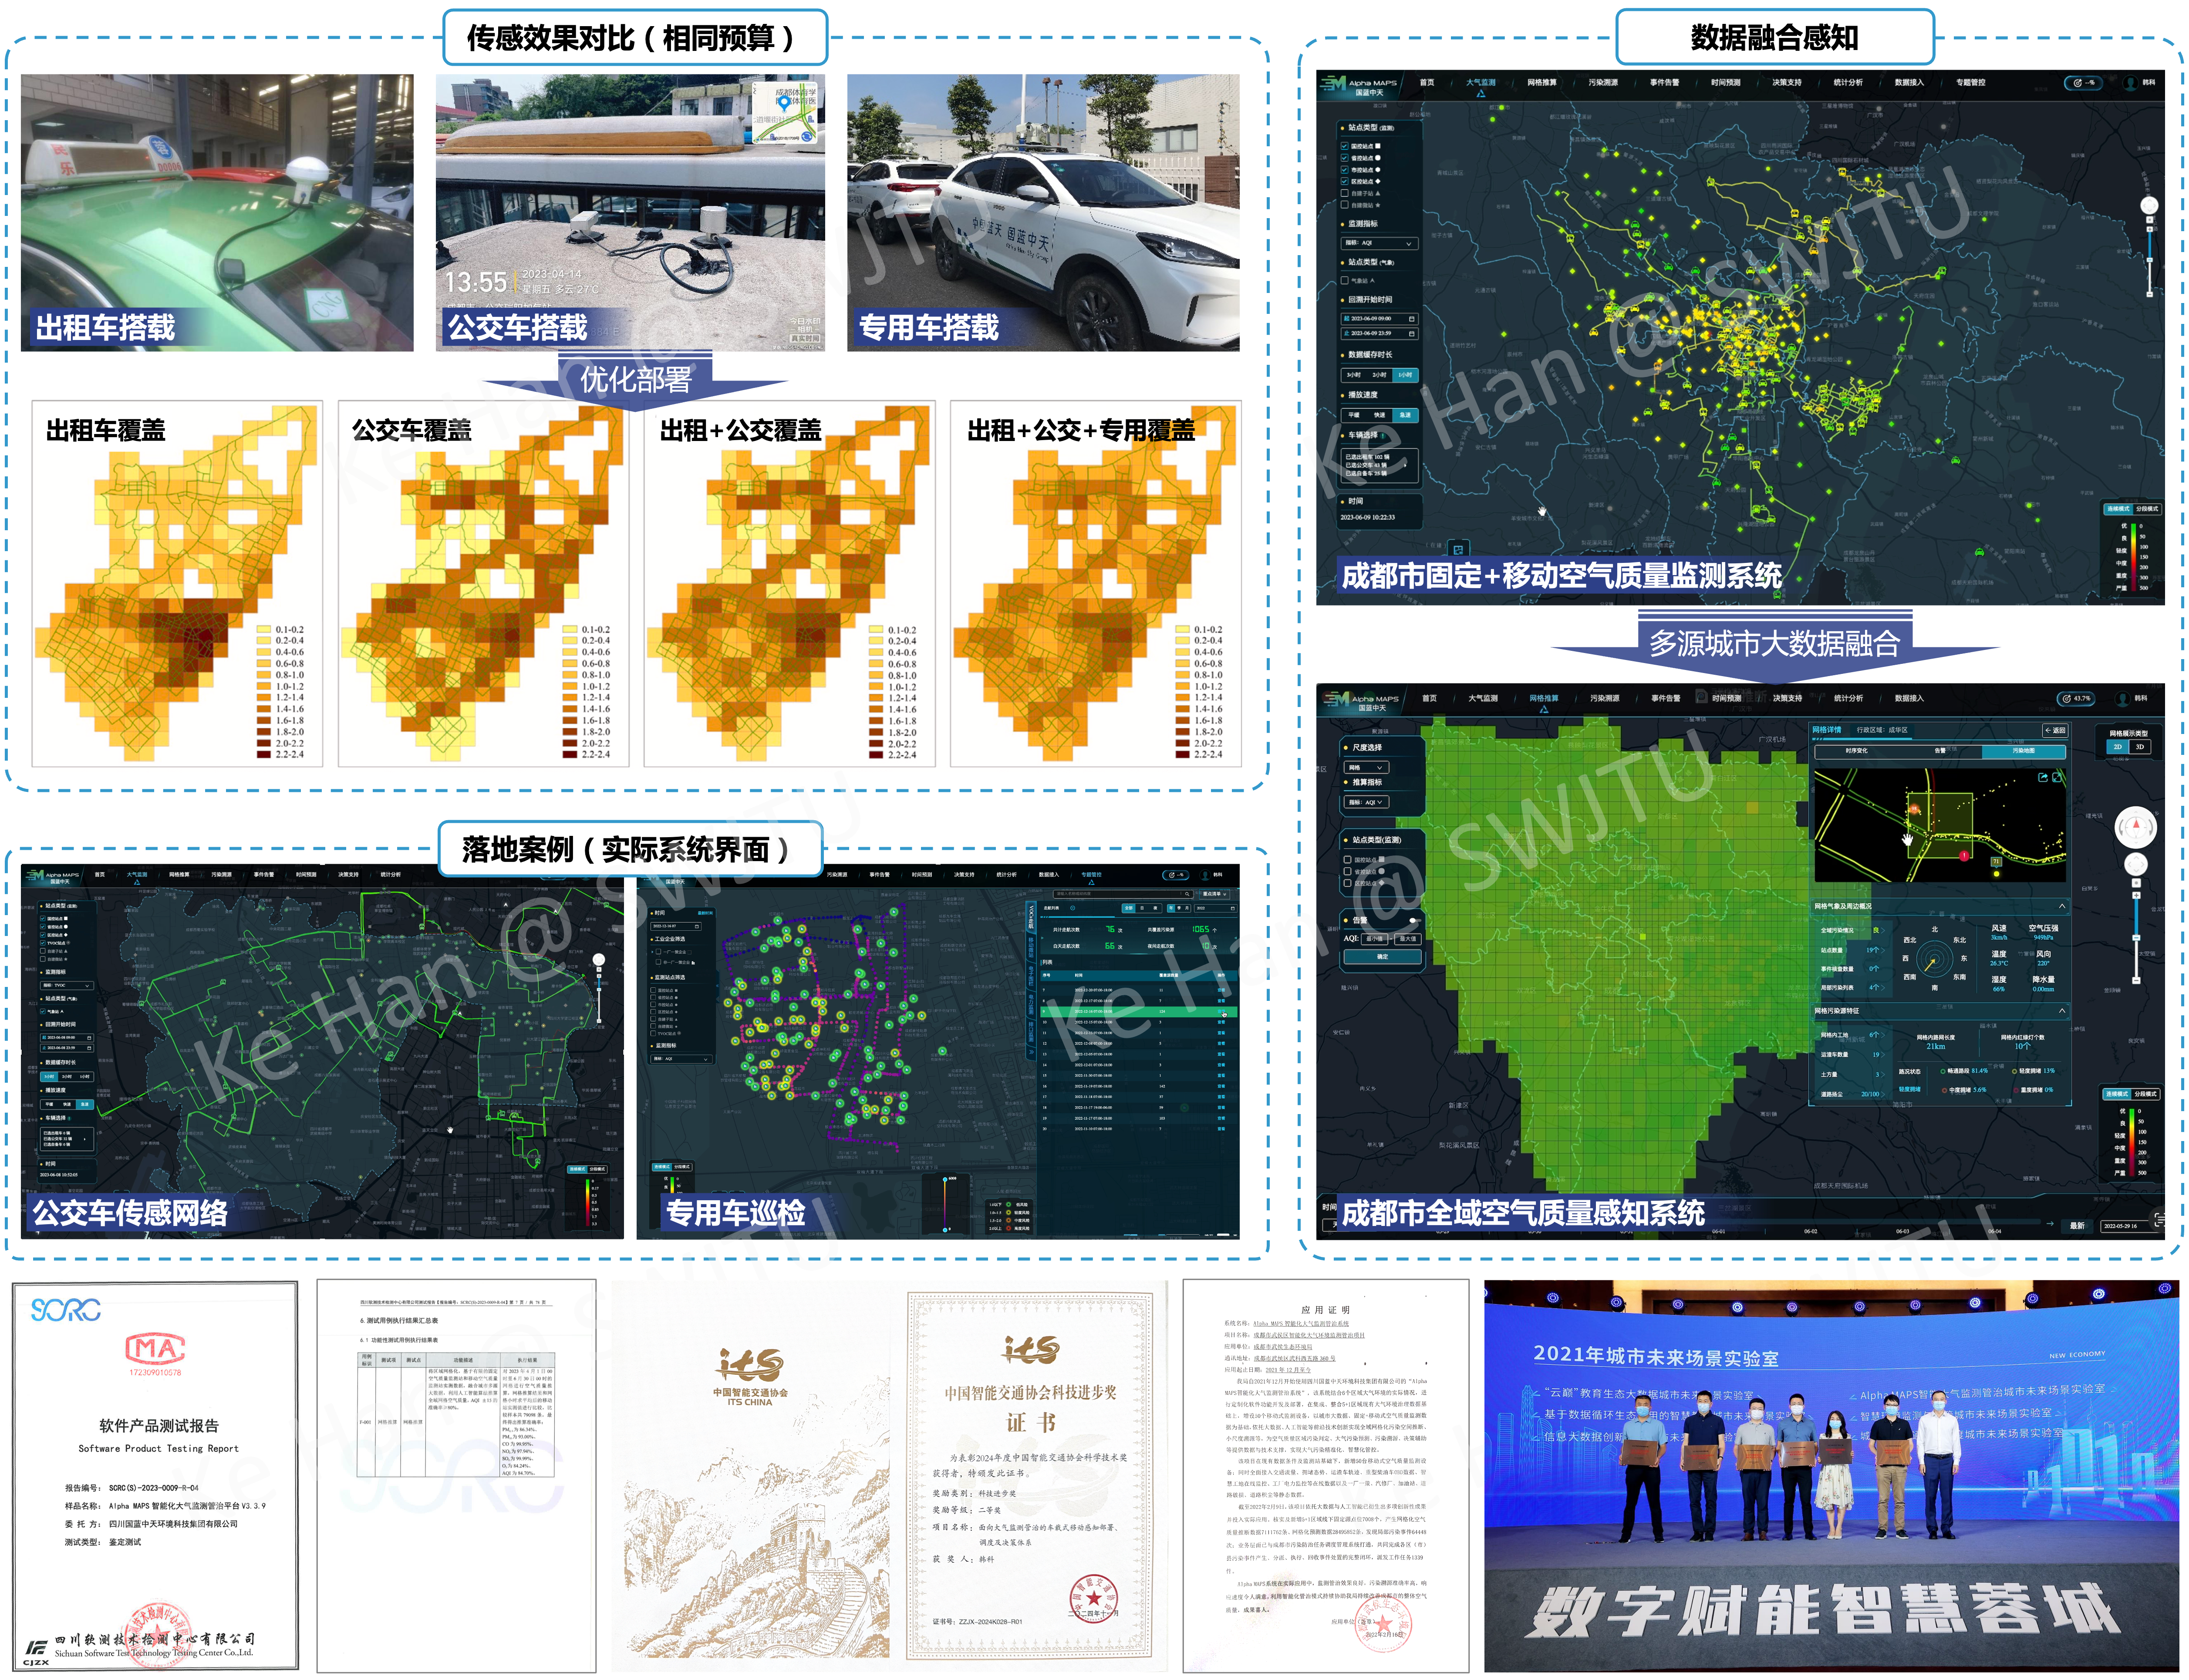This screenshot has height=1680, width=2189.
Task: Click the arrow beside the 已选出租车 102 辆 list
Action: coord(1405,465)
